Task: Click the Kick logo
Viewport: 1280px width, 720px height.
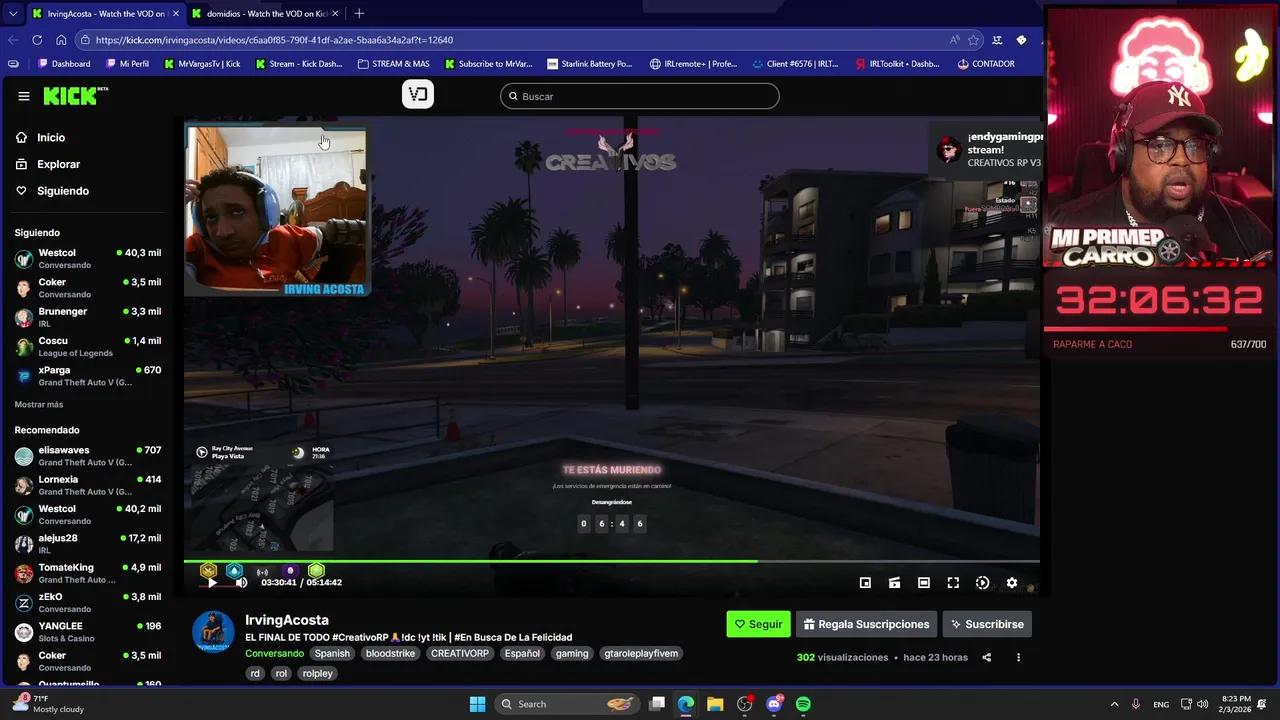Action: pos(75,96)
